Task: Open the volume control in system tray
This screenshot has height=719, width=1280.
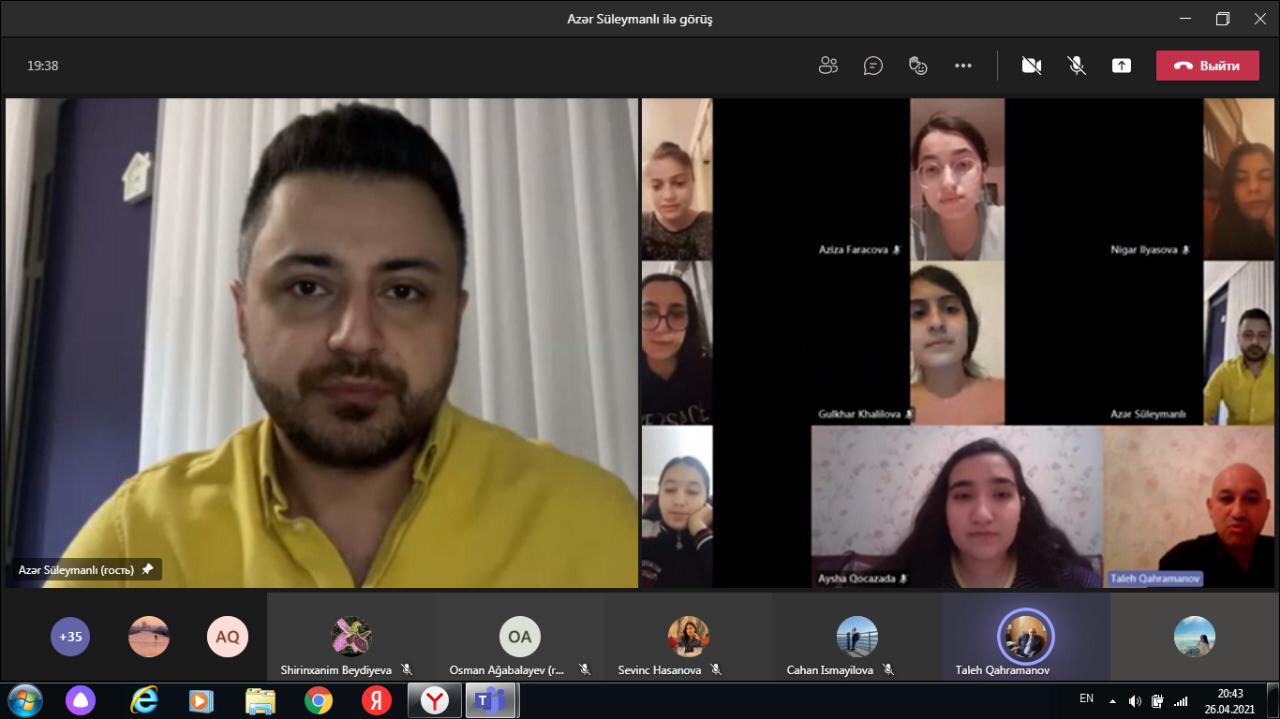Action: pos(1135,701)
